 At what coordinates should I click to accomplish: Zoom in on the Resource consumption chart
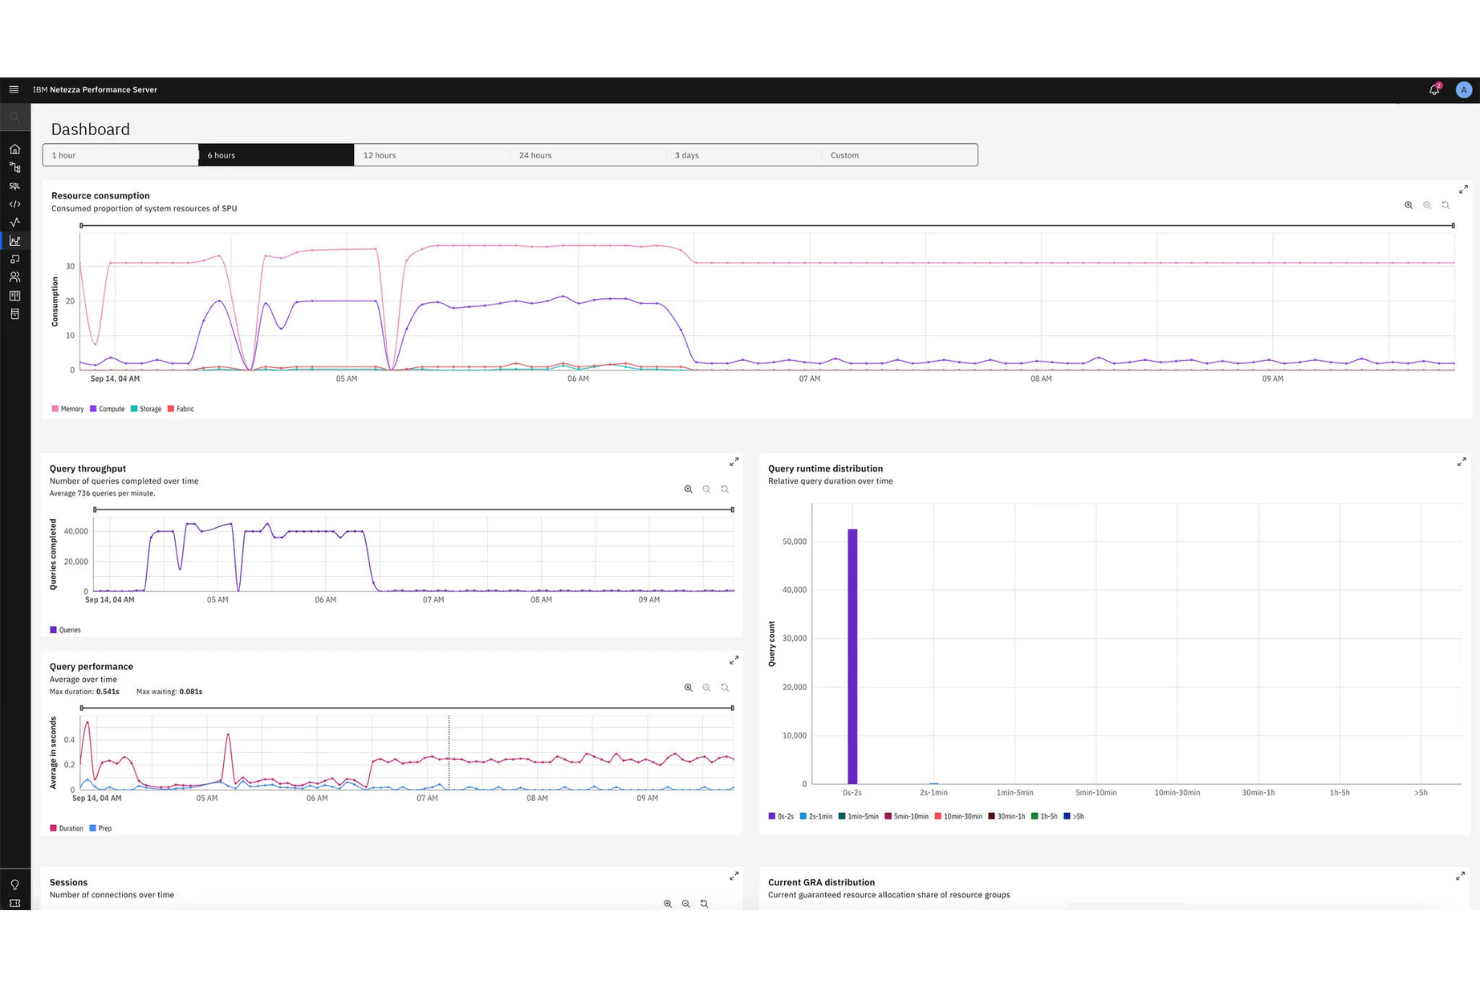1407,205
